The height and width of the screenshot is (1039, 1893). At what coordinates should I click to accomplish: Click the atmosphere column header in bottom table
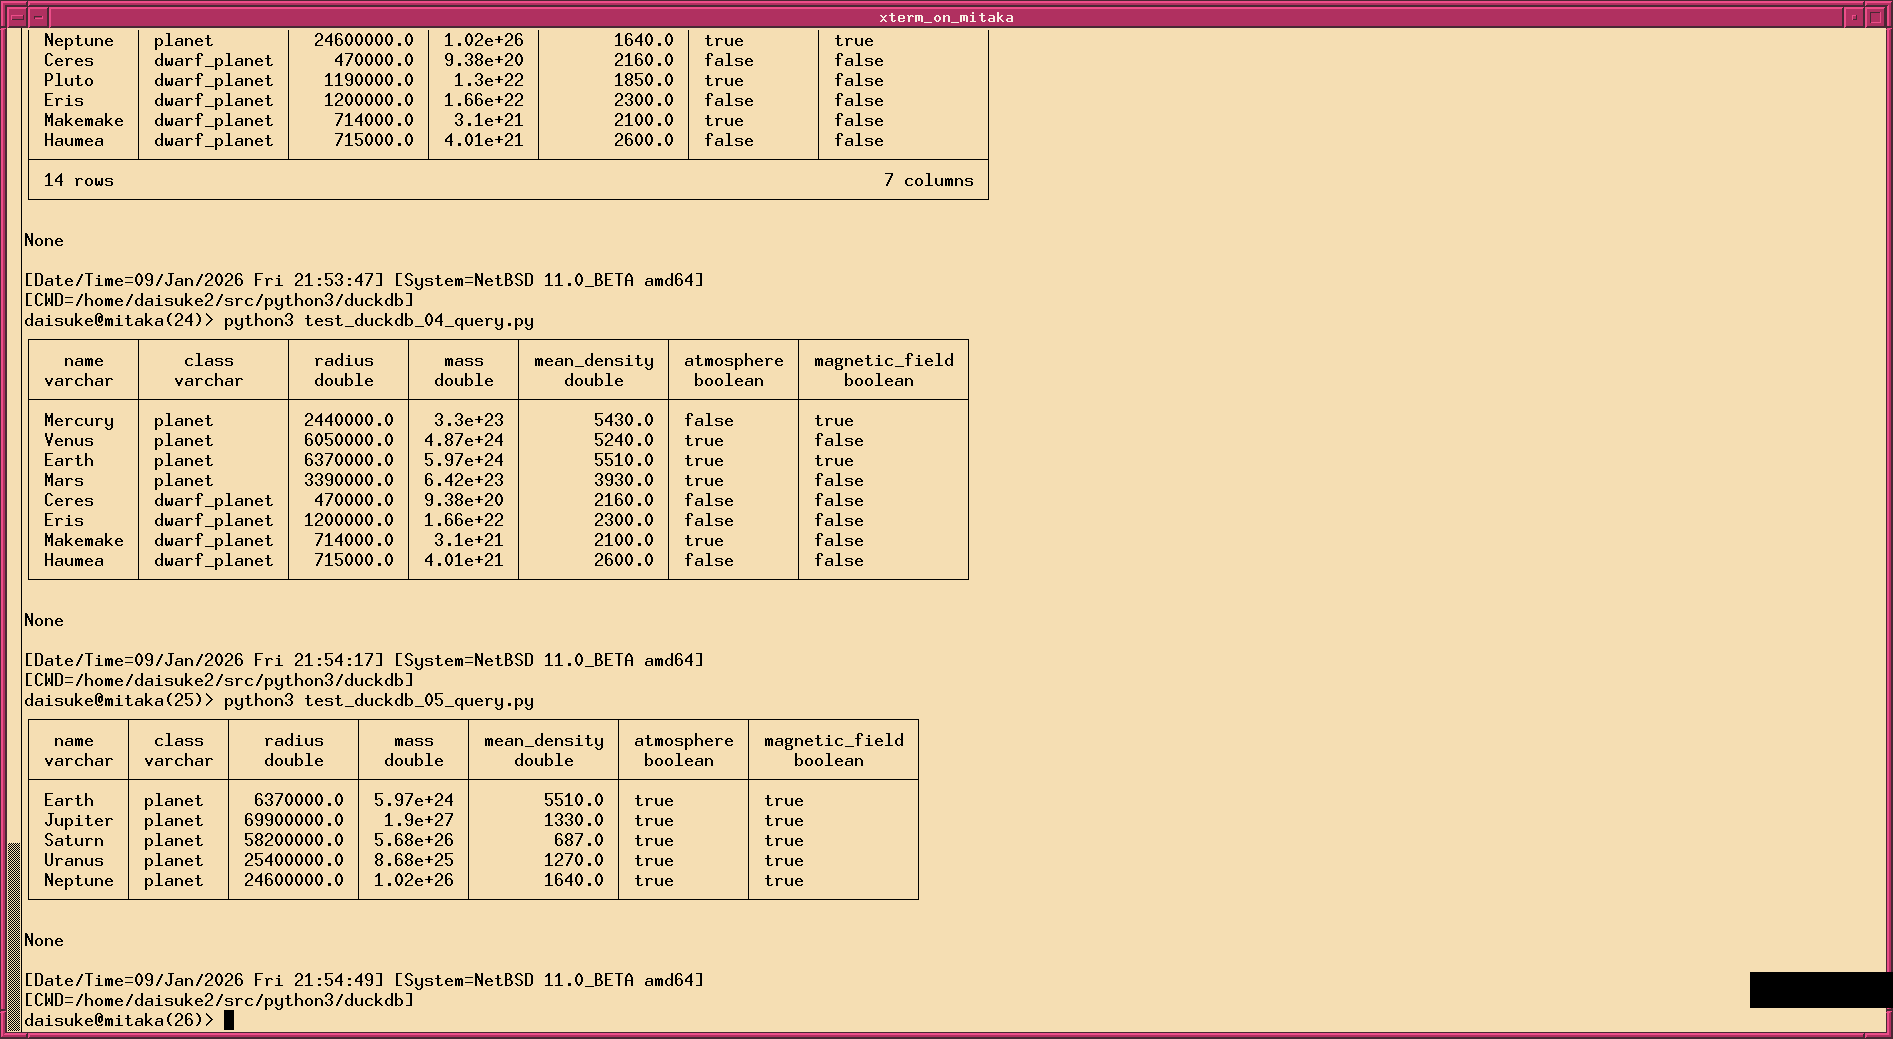[x=683, y=739]
